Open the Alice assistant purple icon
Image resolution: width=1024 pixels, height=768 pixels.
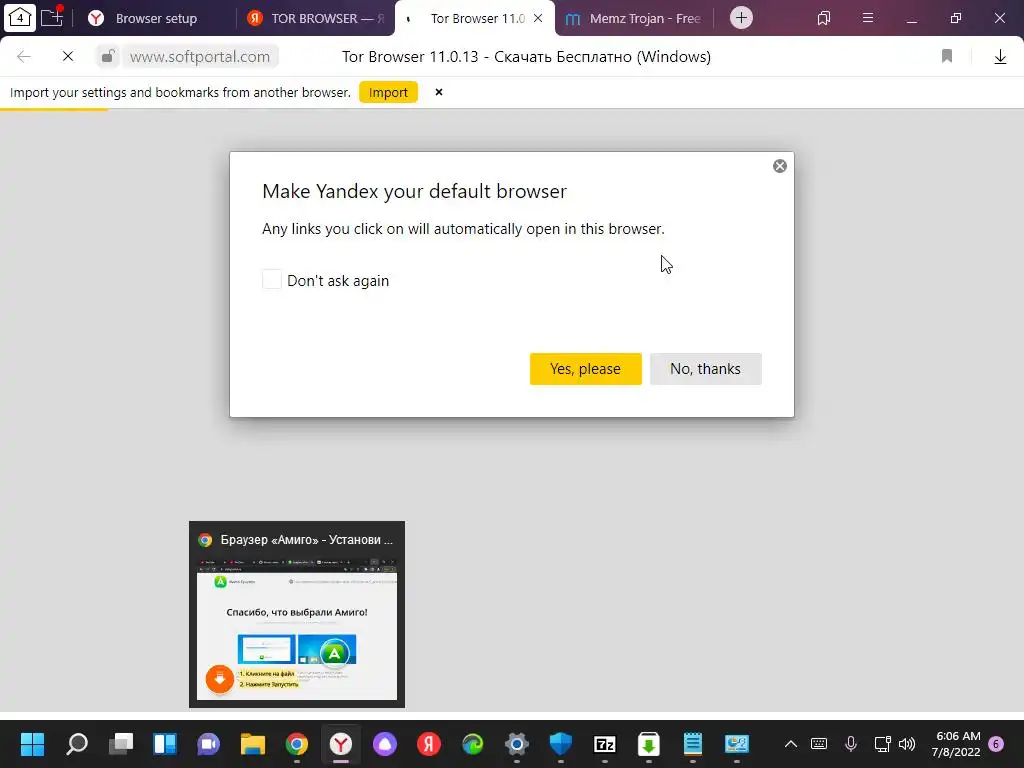tap(385, 744)
